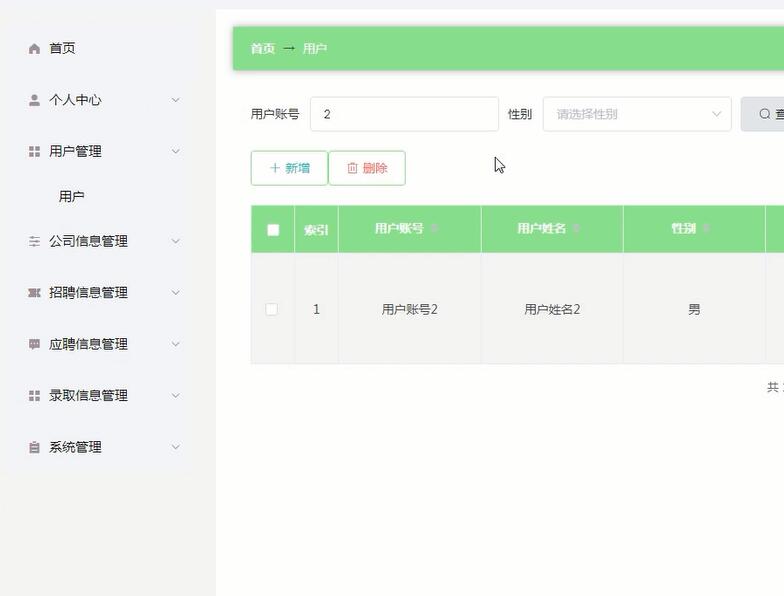Expand 招聘信息管理 menu chevron
The height and width of the screenshot is (596, 784).
pos(176,293)
